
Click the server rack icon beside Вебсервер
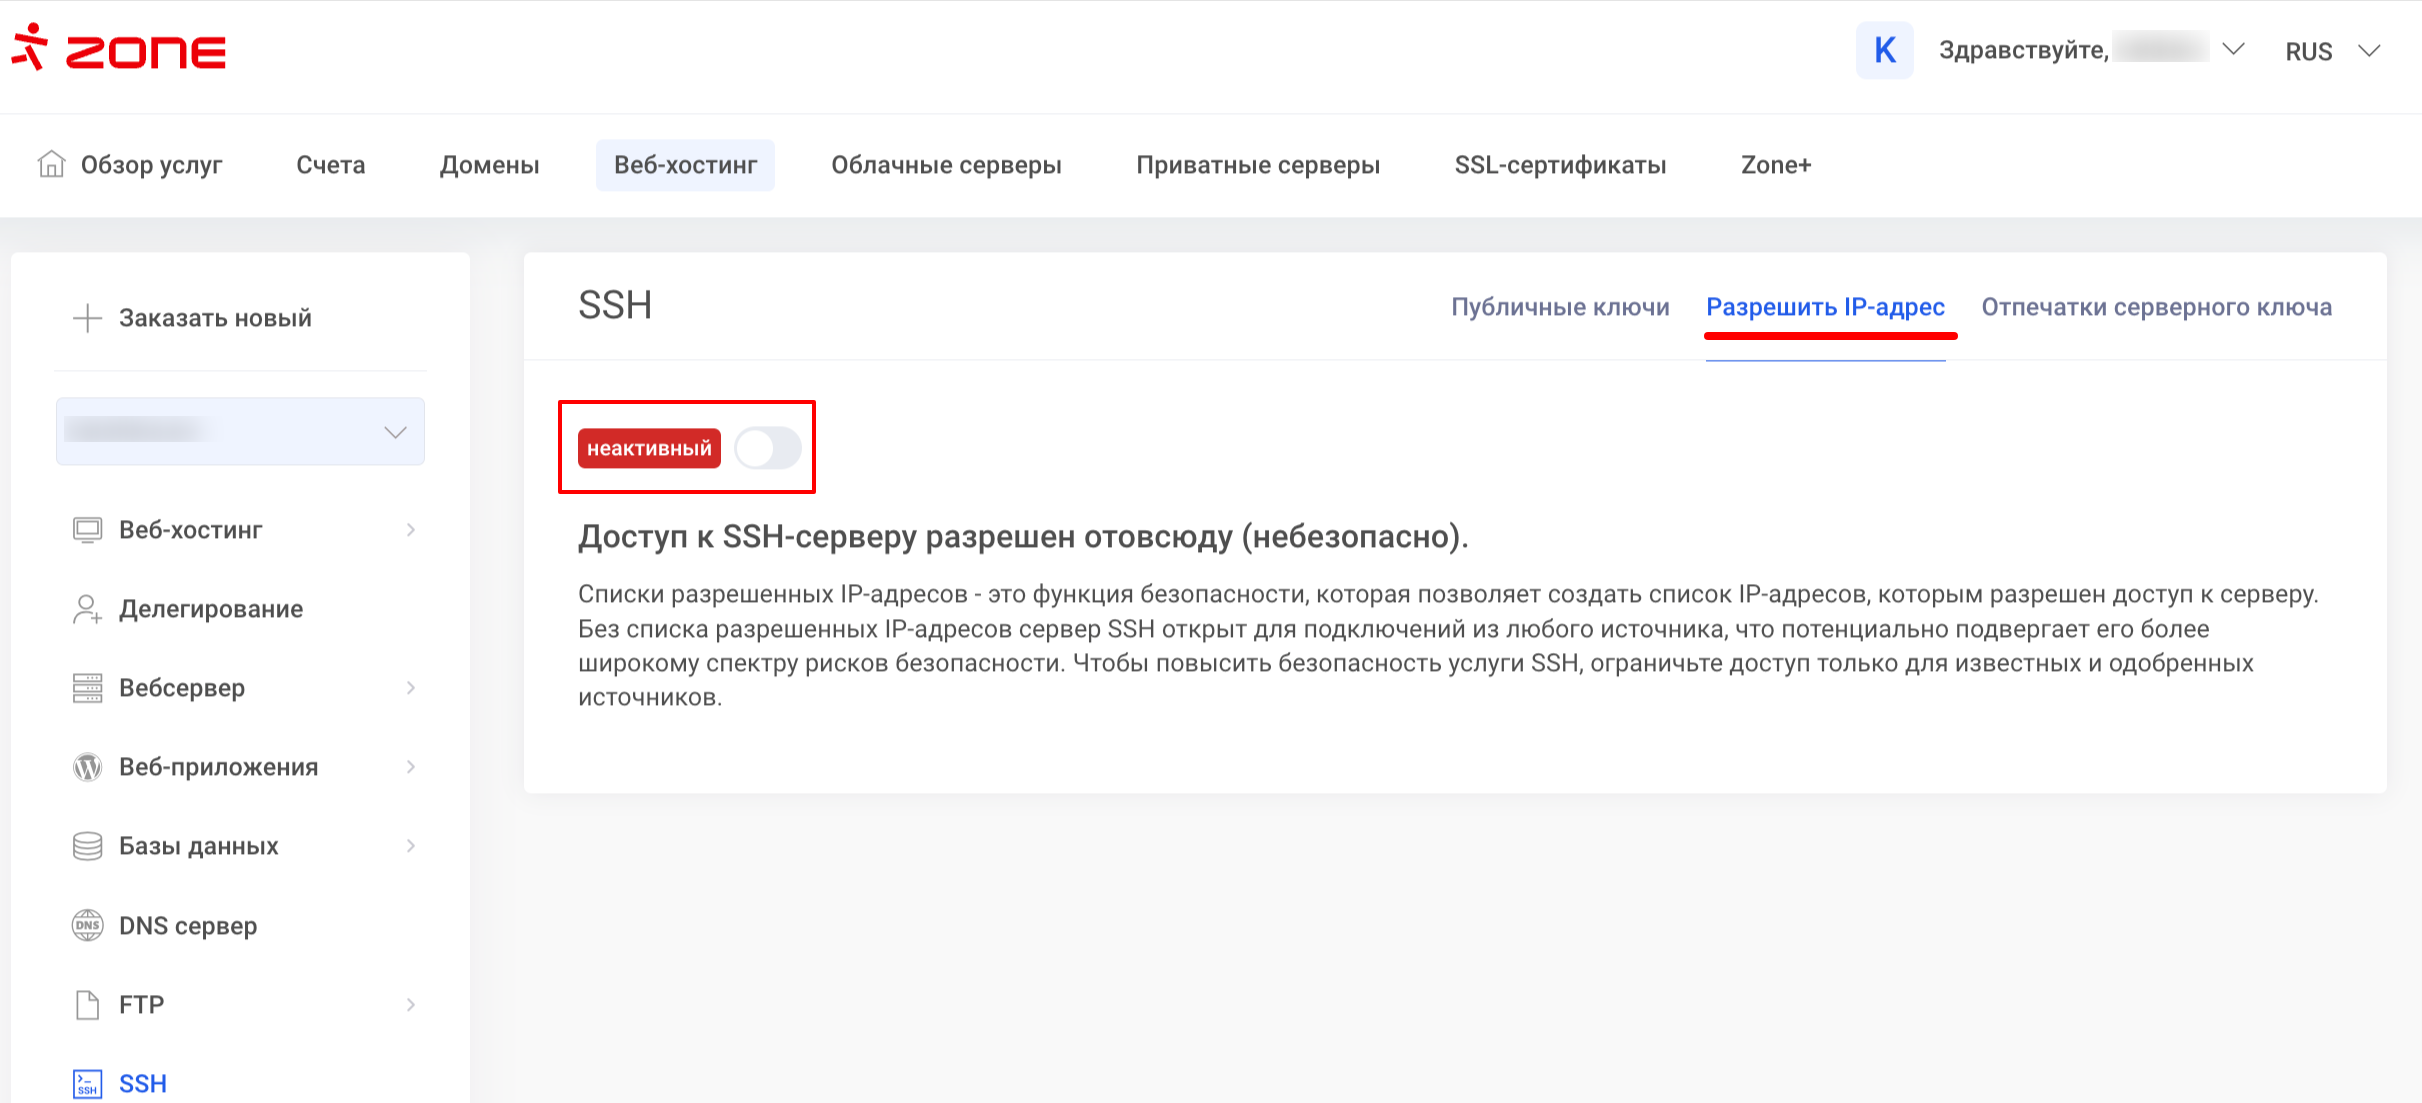tap(88, 688)
